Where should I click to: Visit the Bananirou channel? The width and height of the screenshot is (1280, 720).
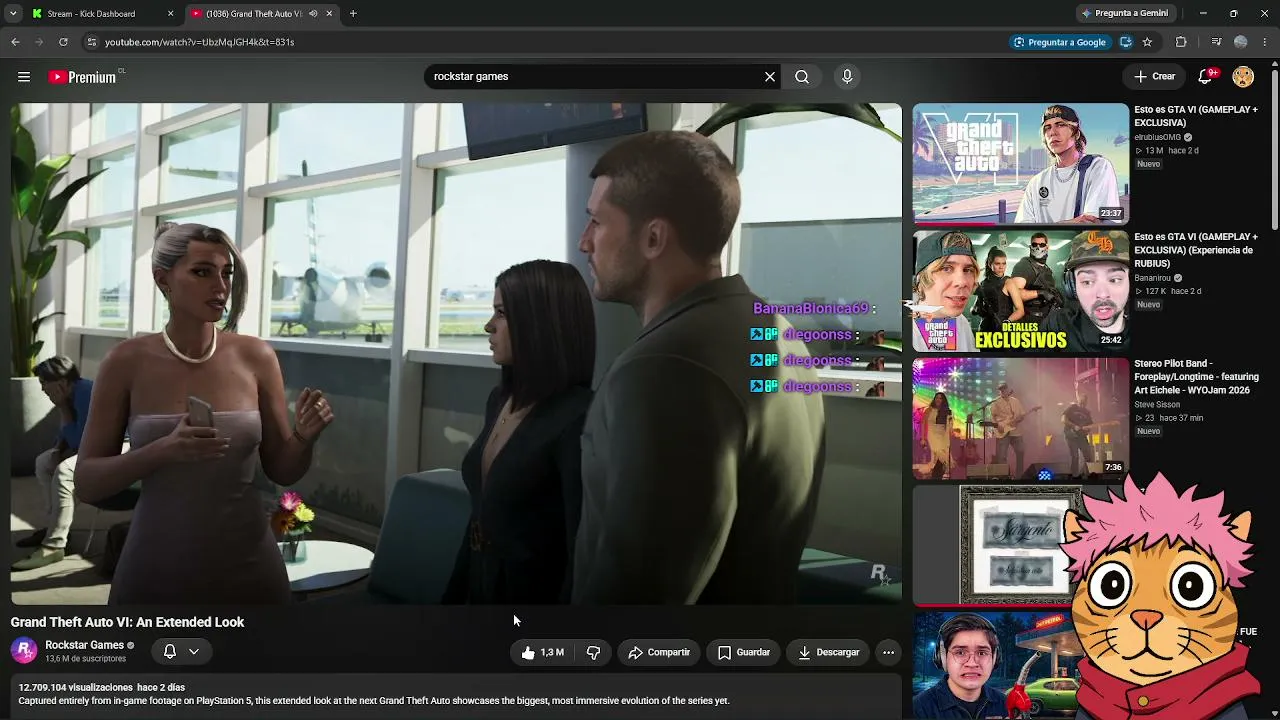click(x=1152, y=278)
